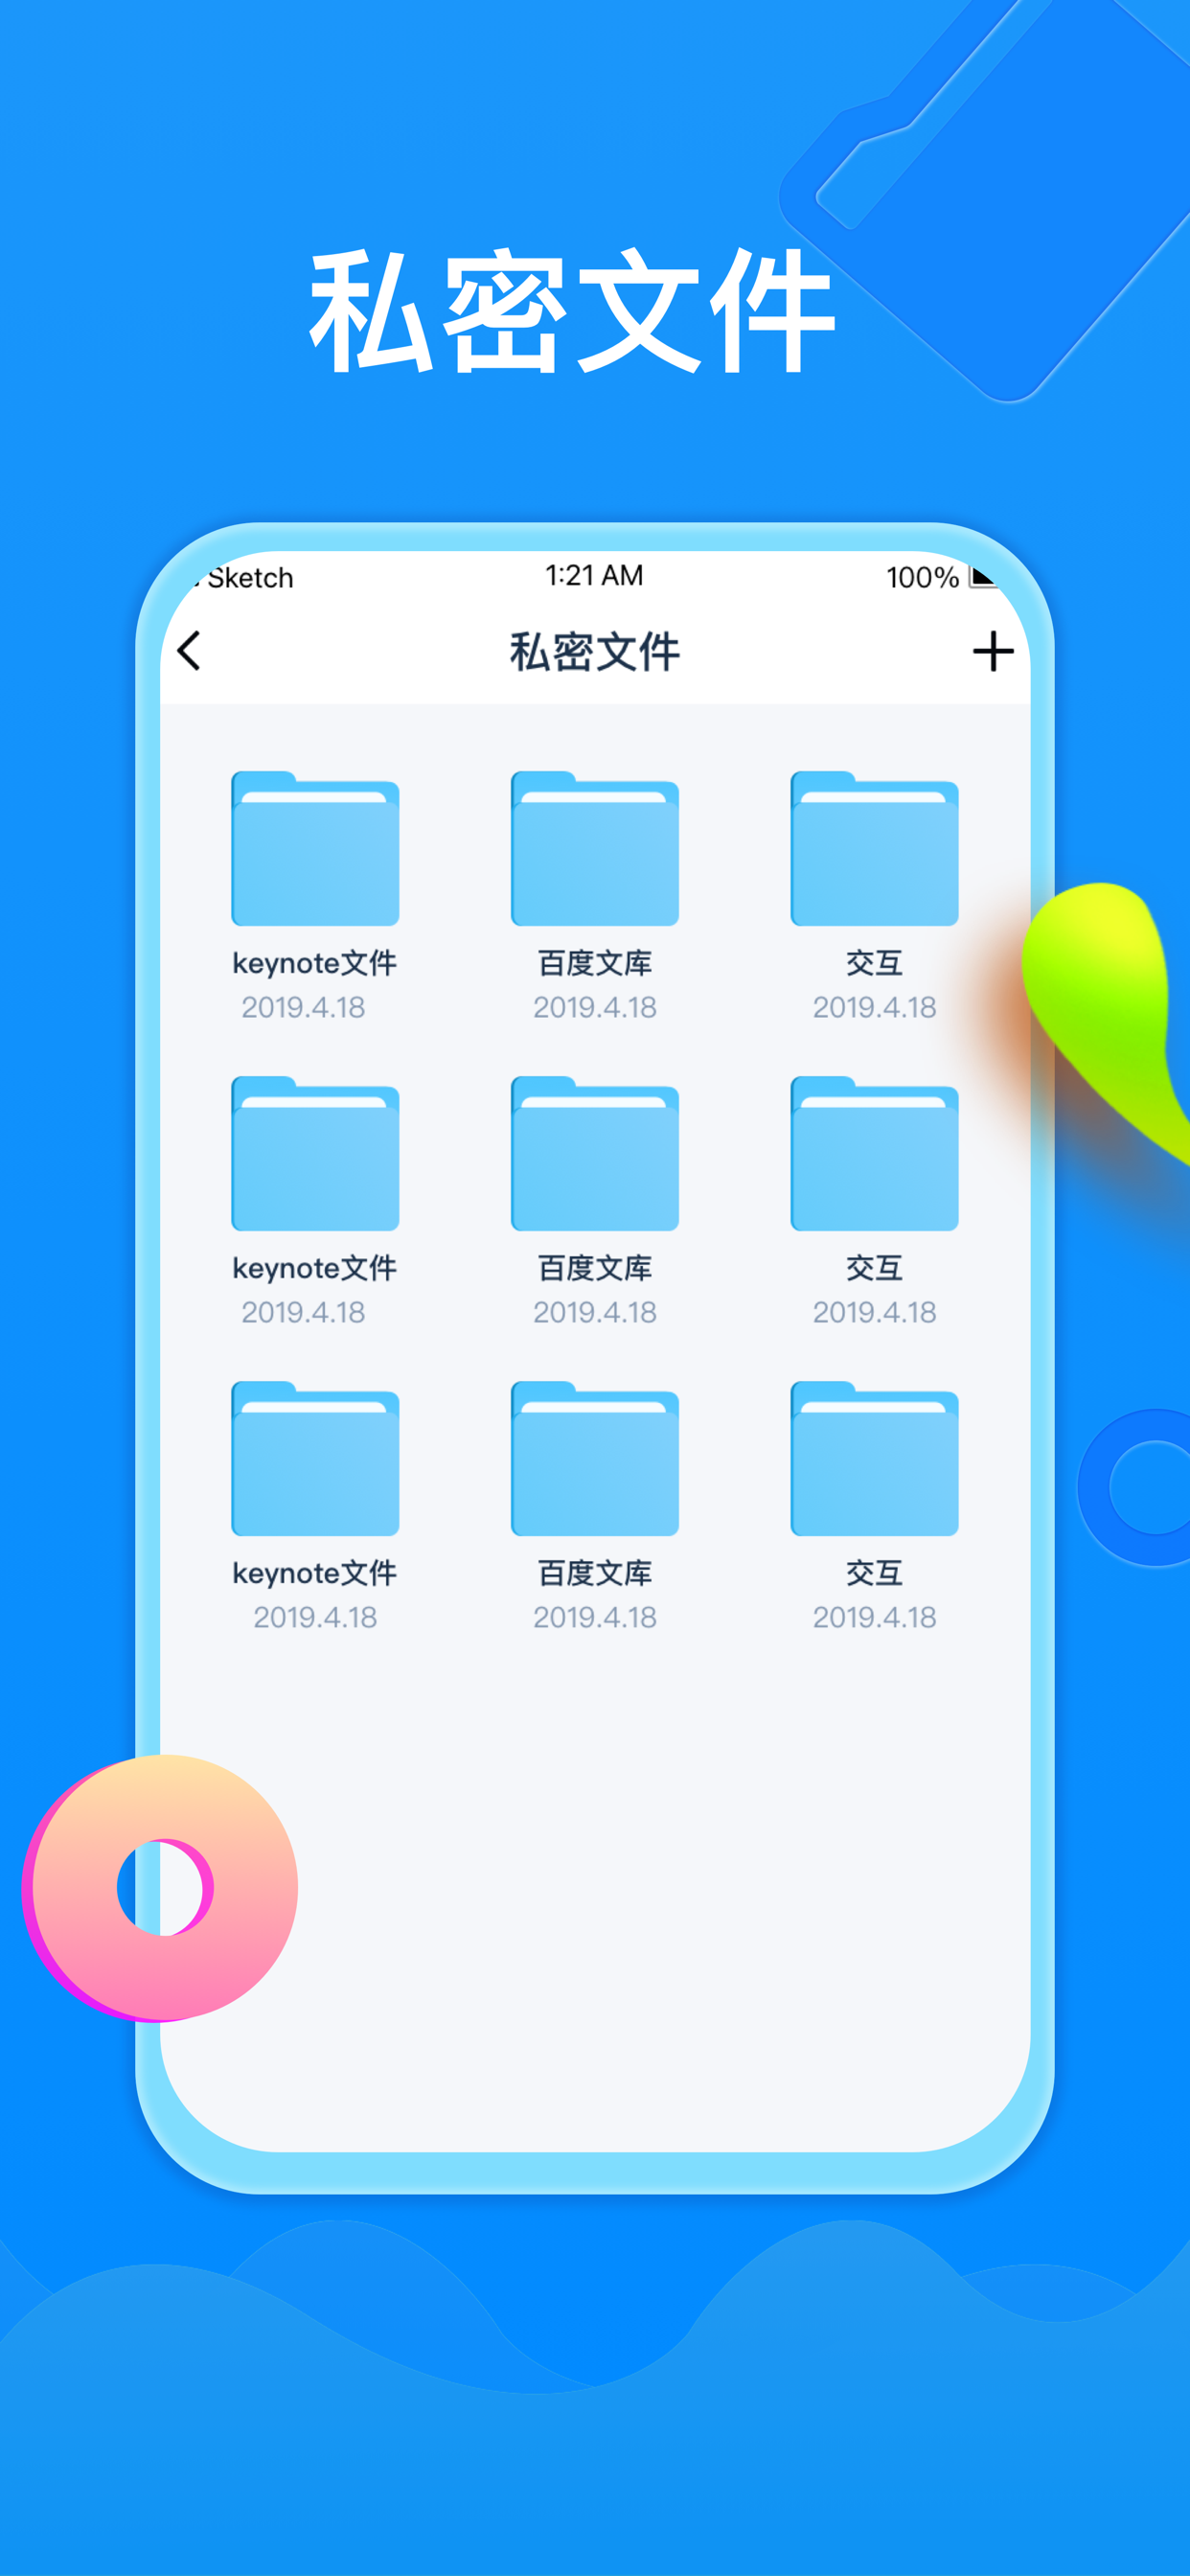Open 交互 folder in first row
1190x2576 pixels.
[875, 848]
